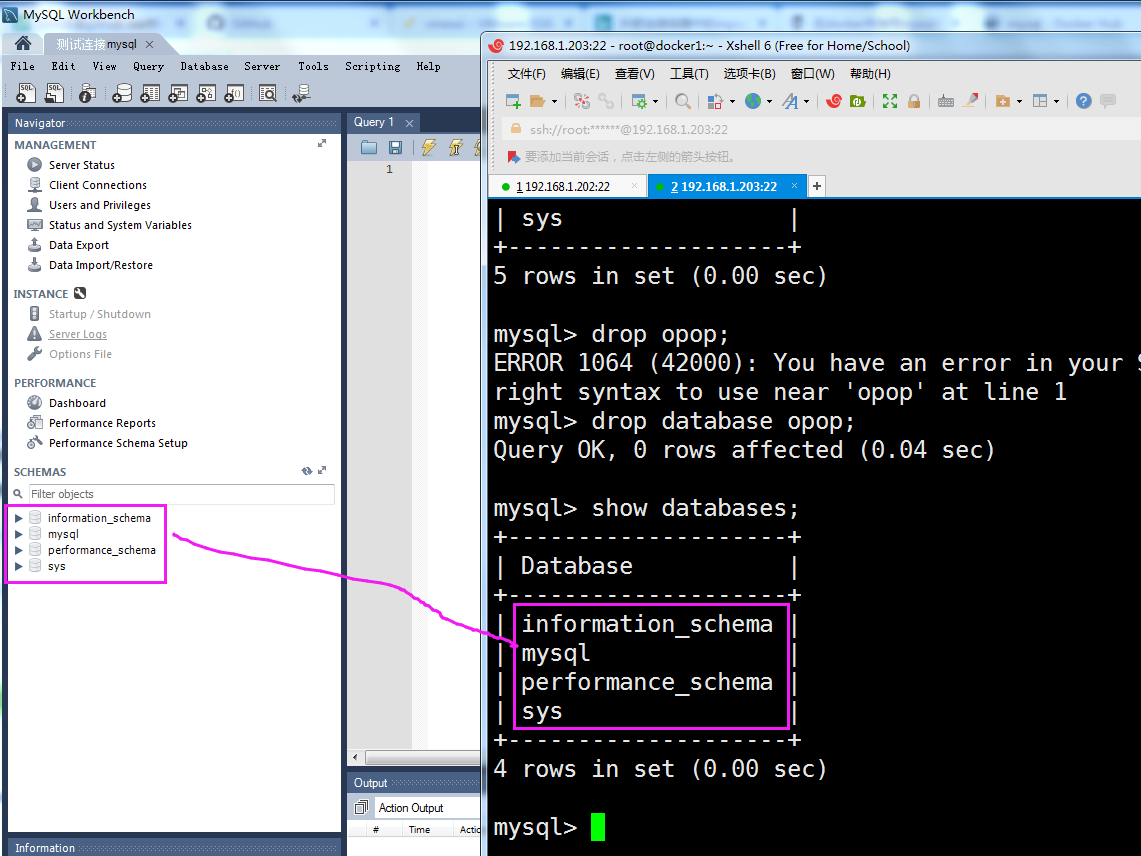This screenshot has width=1141, height=856.
Task: Open Server Logs link
Action: tap(78, 334)
